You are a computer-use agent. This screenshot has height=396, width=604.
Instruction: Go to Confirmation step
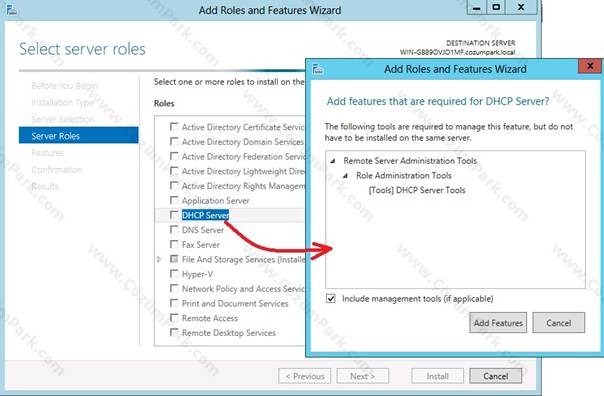57,169
